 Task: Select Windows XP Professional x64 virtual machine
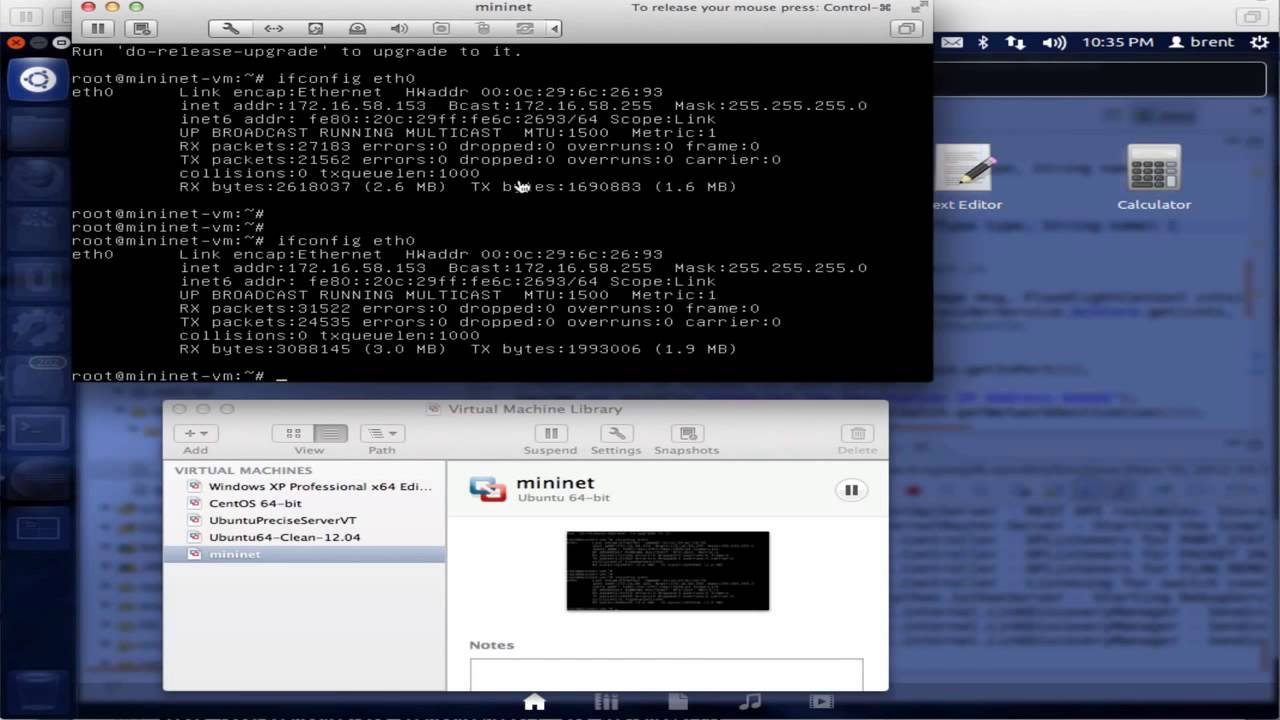tap(305, 486)
